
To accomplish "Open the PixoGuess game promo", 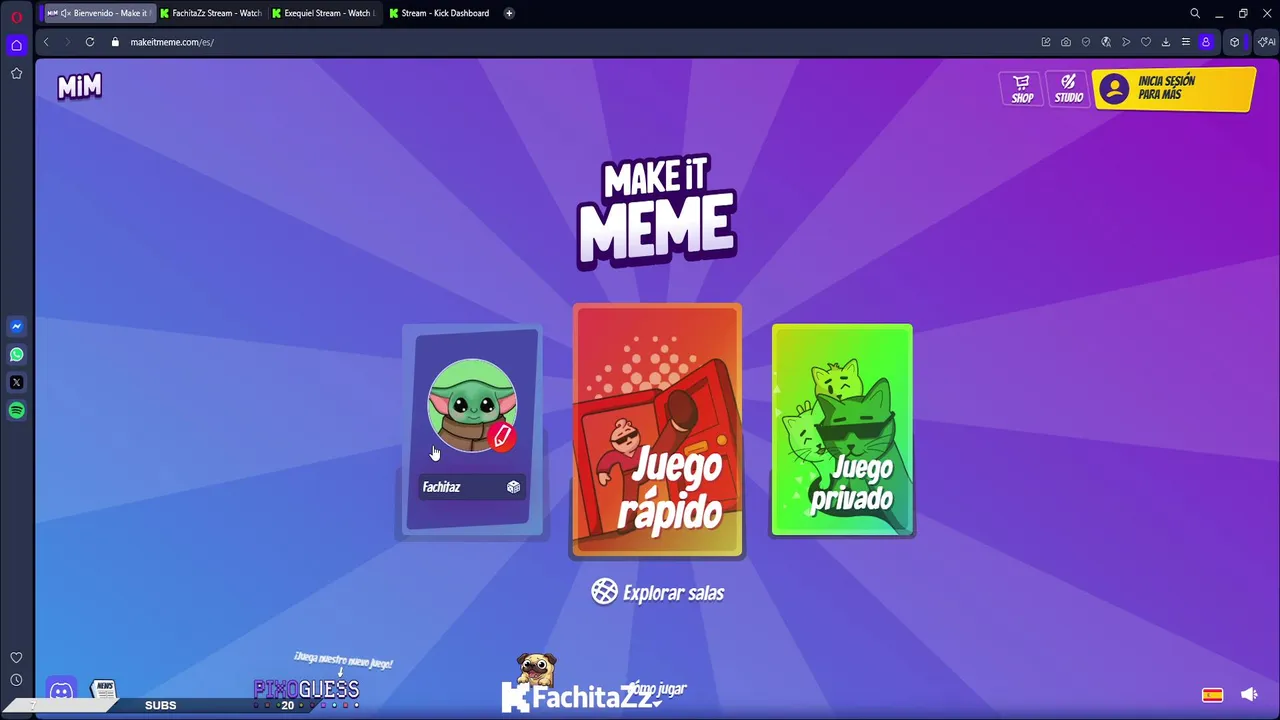I will click(306, 688).
